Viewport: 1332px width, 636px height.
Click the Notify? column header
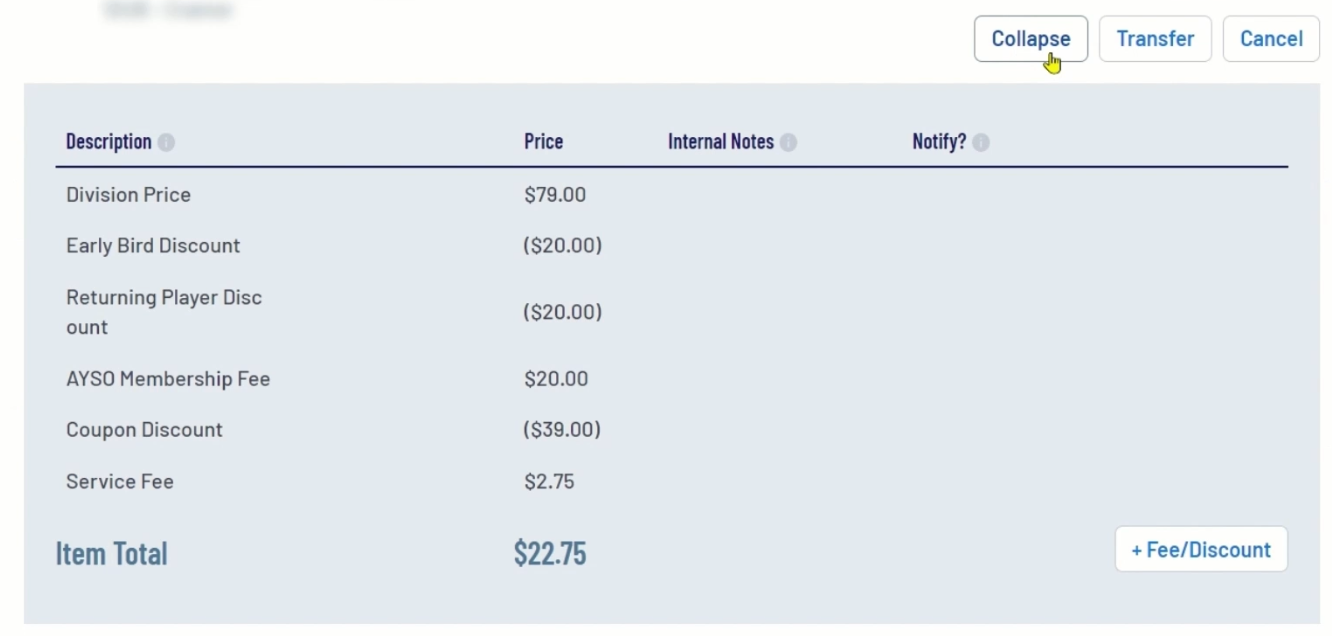(939, 142)
